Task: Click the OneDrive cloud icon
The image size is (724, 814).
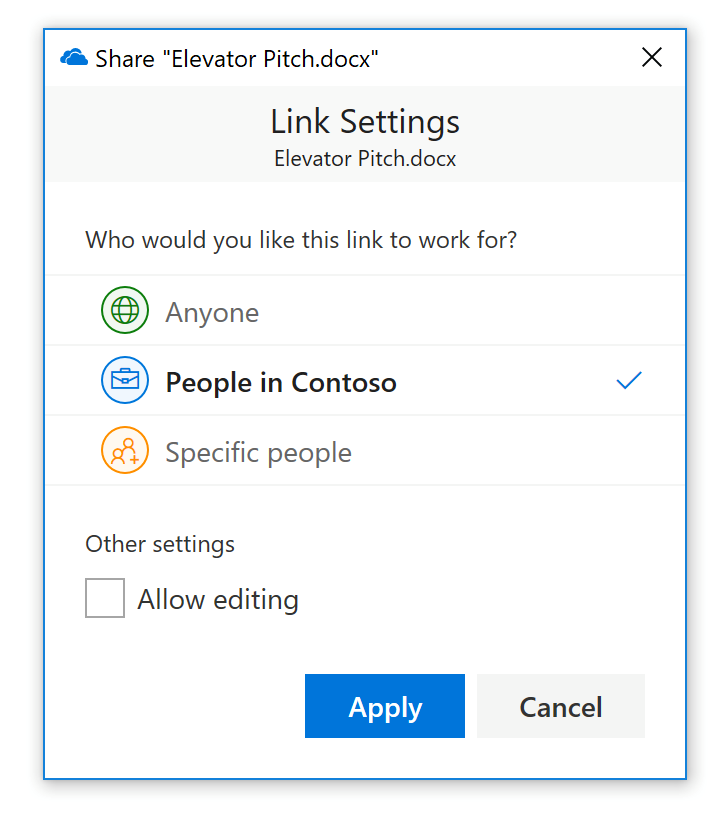Action: coord(74,58)
